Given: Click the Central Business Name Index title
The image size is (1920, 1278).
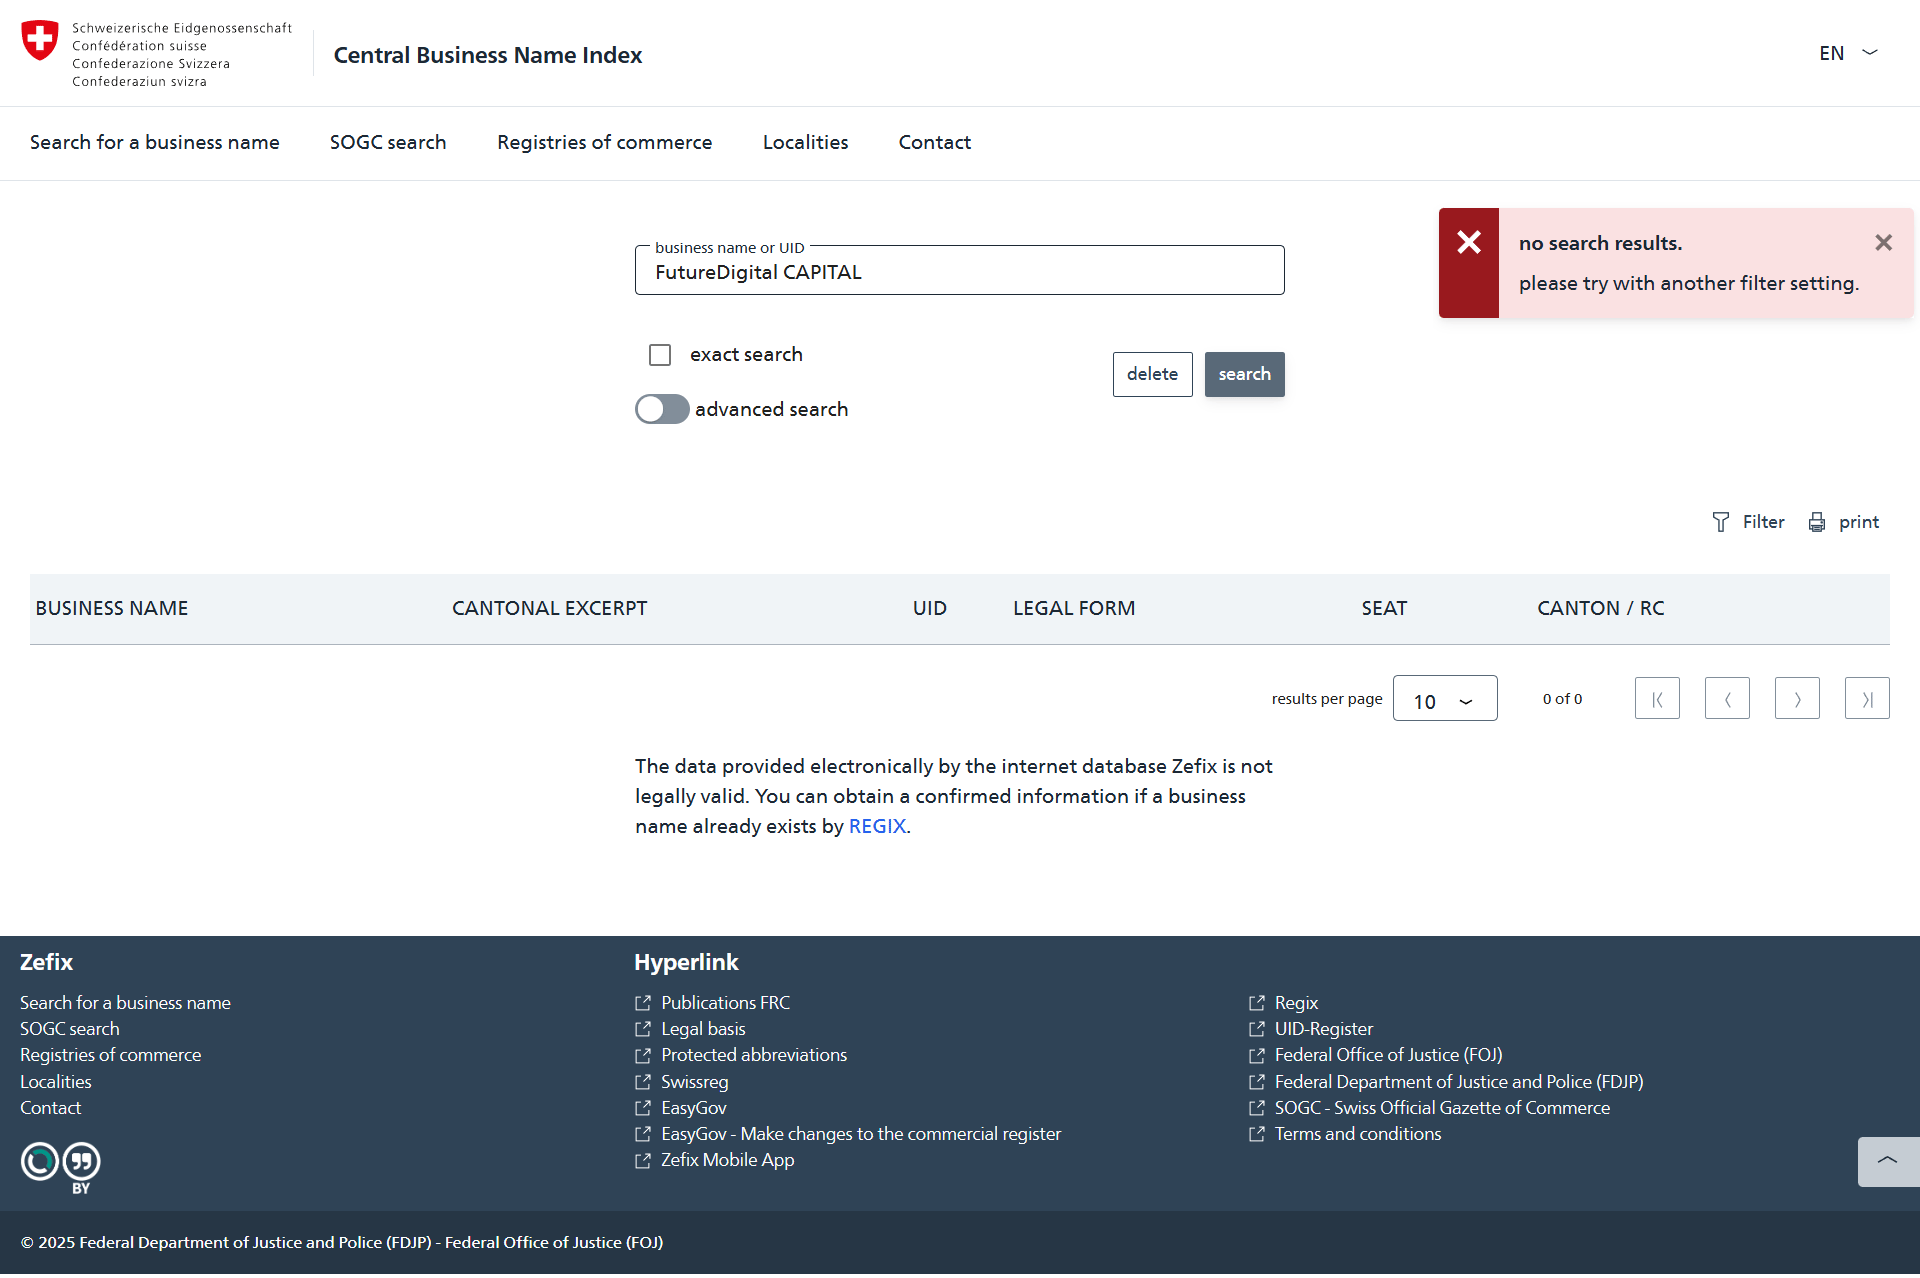Looking at the screenshot, I should pyautogui.click(x=488, y=55).
